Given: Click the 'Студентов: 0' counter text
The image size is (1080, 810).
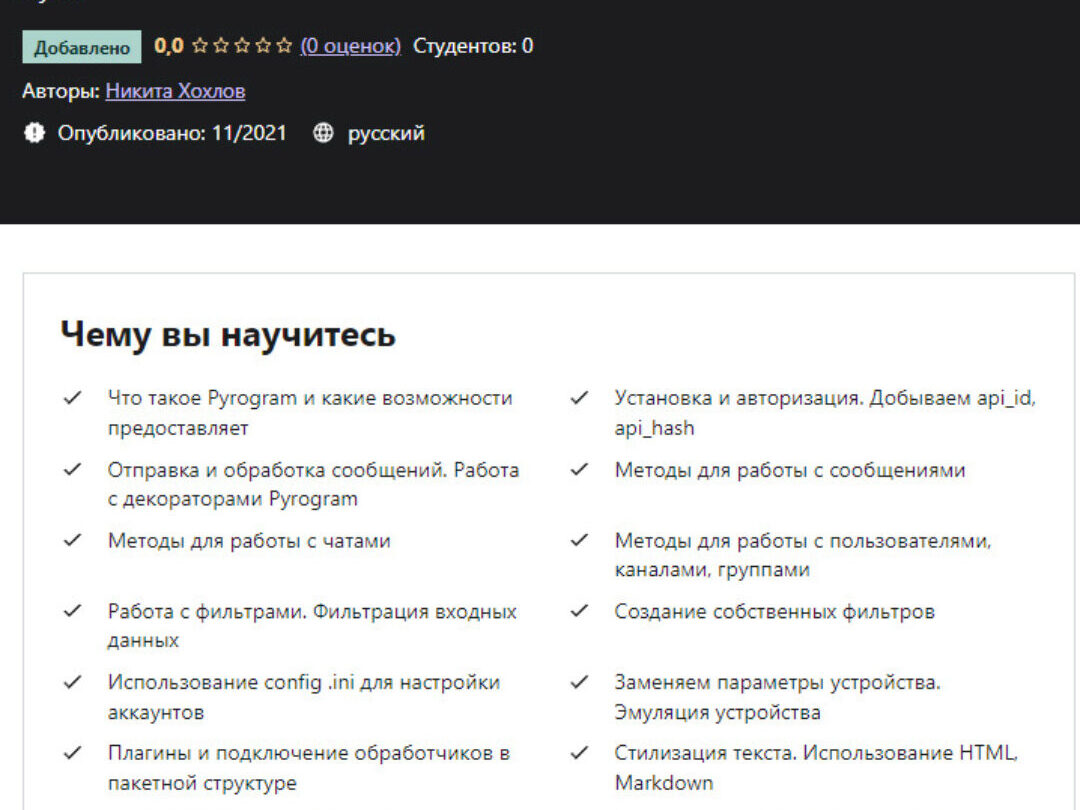Looking at the screenshot, I should (x=473, y=46).
